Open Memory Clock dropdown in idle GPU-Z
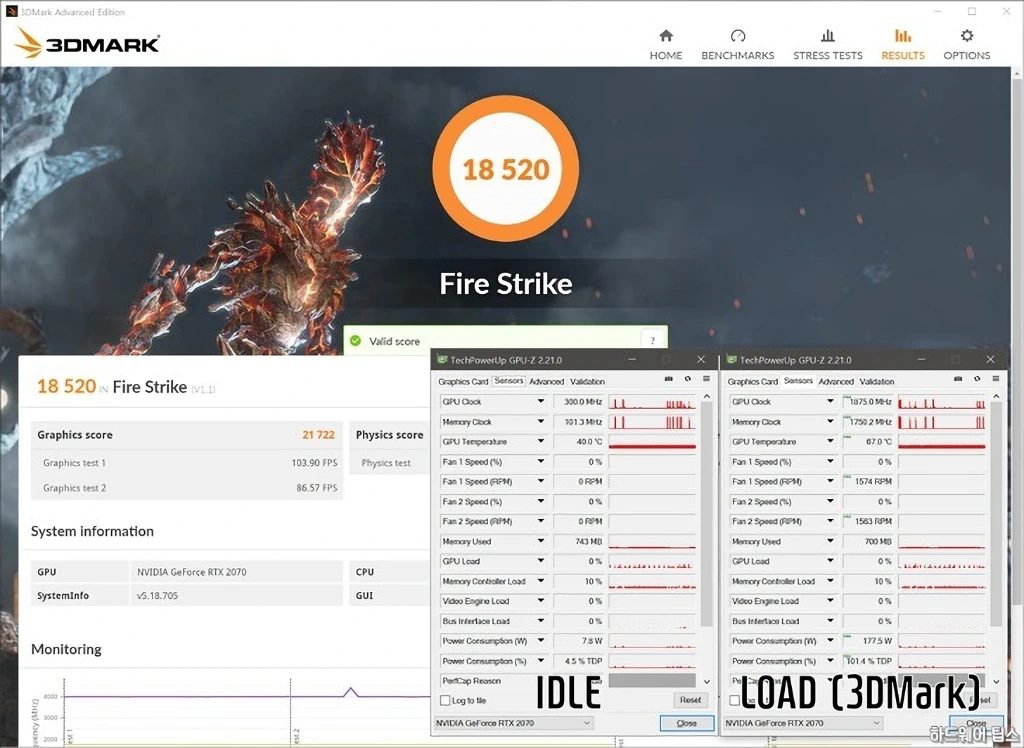Screen dimensions: 1024x748 (541, 422)
